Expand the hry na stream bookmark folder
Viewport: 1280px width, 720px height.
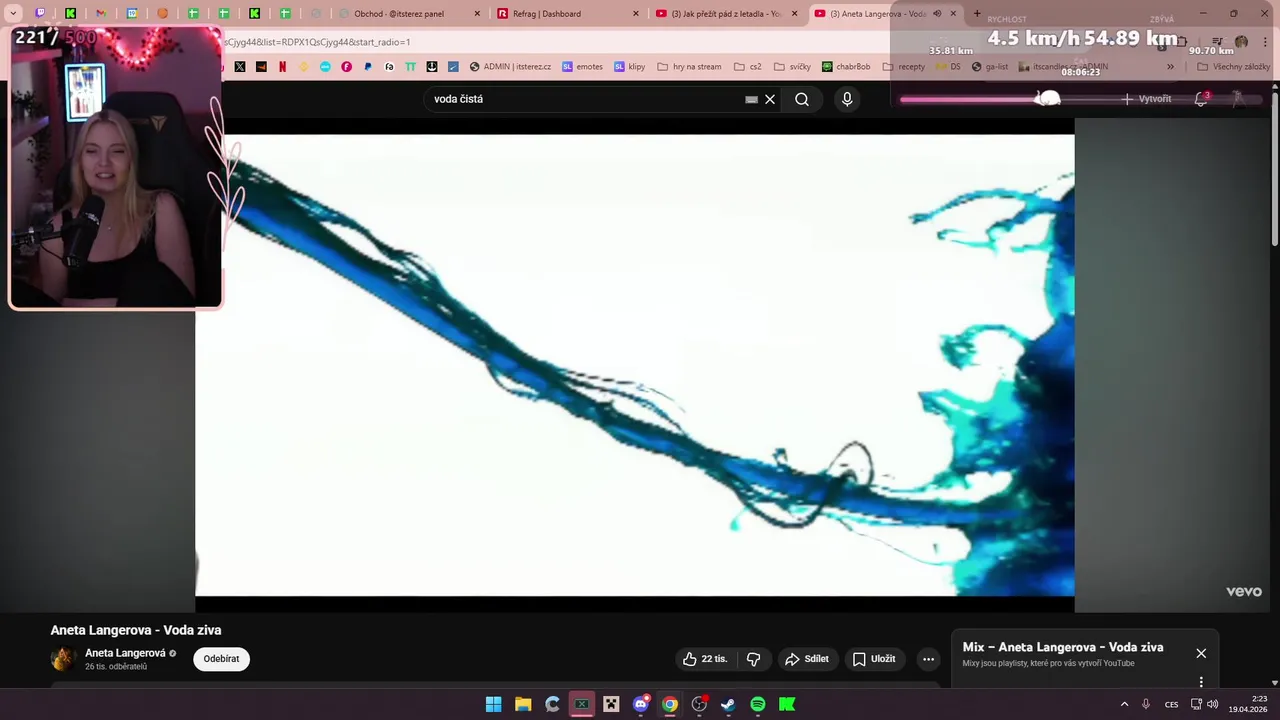[x=689, y=67]
